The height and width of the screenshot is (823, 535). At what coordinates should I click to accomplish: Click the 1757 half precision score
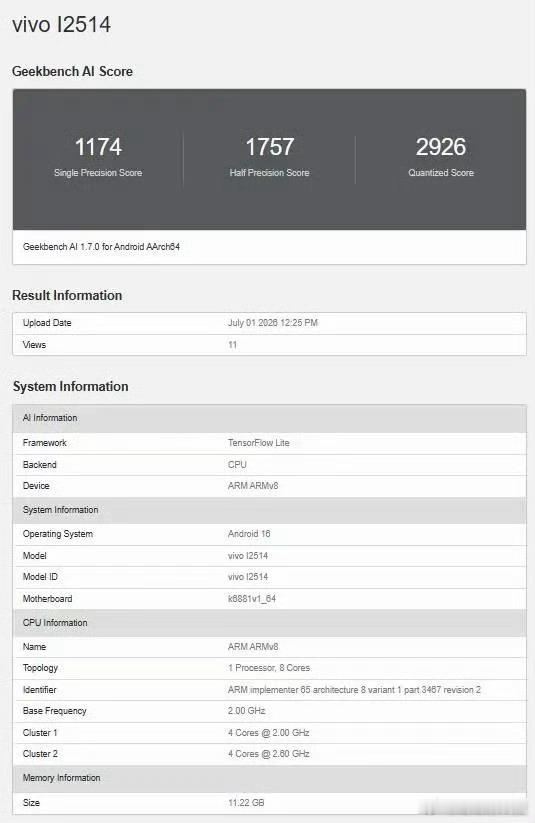click(269, 147)
